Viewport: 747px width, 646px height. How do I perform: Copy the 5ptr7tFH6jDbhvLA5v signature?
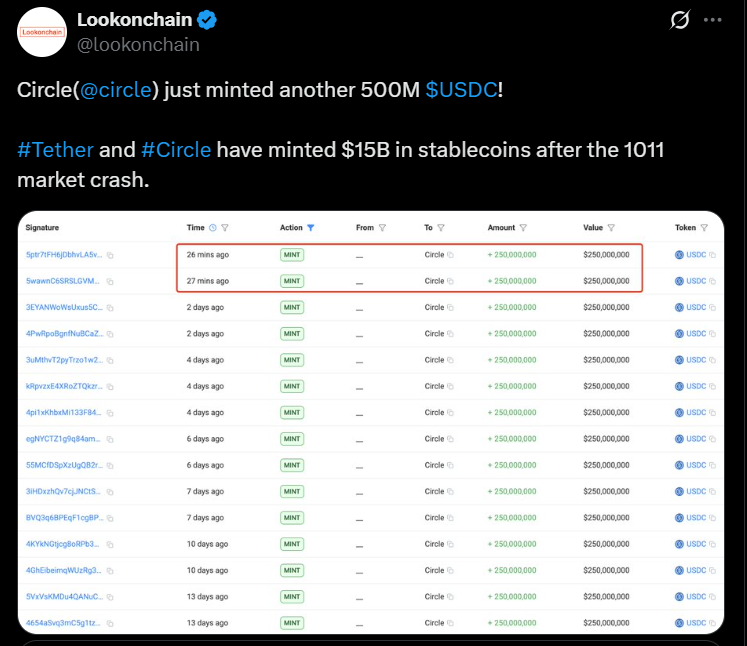[110, 255]
